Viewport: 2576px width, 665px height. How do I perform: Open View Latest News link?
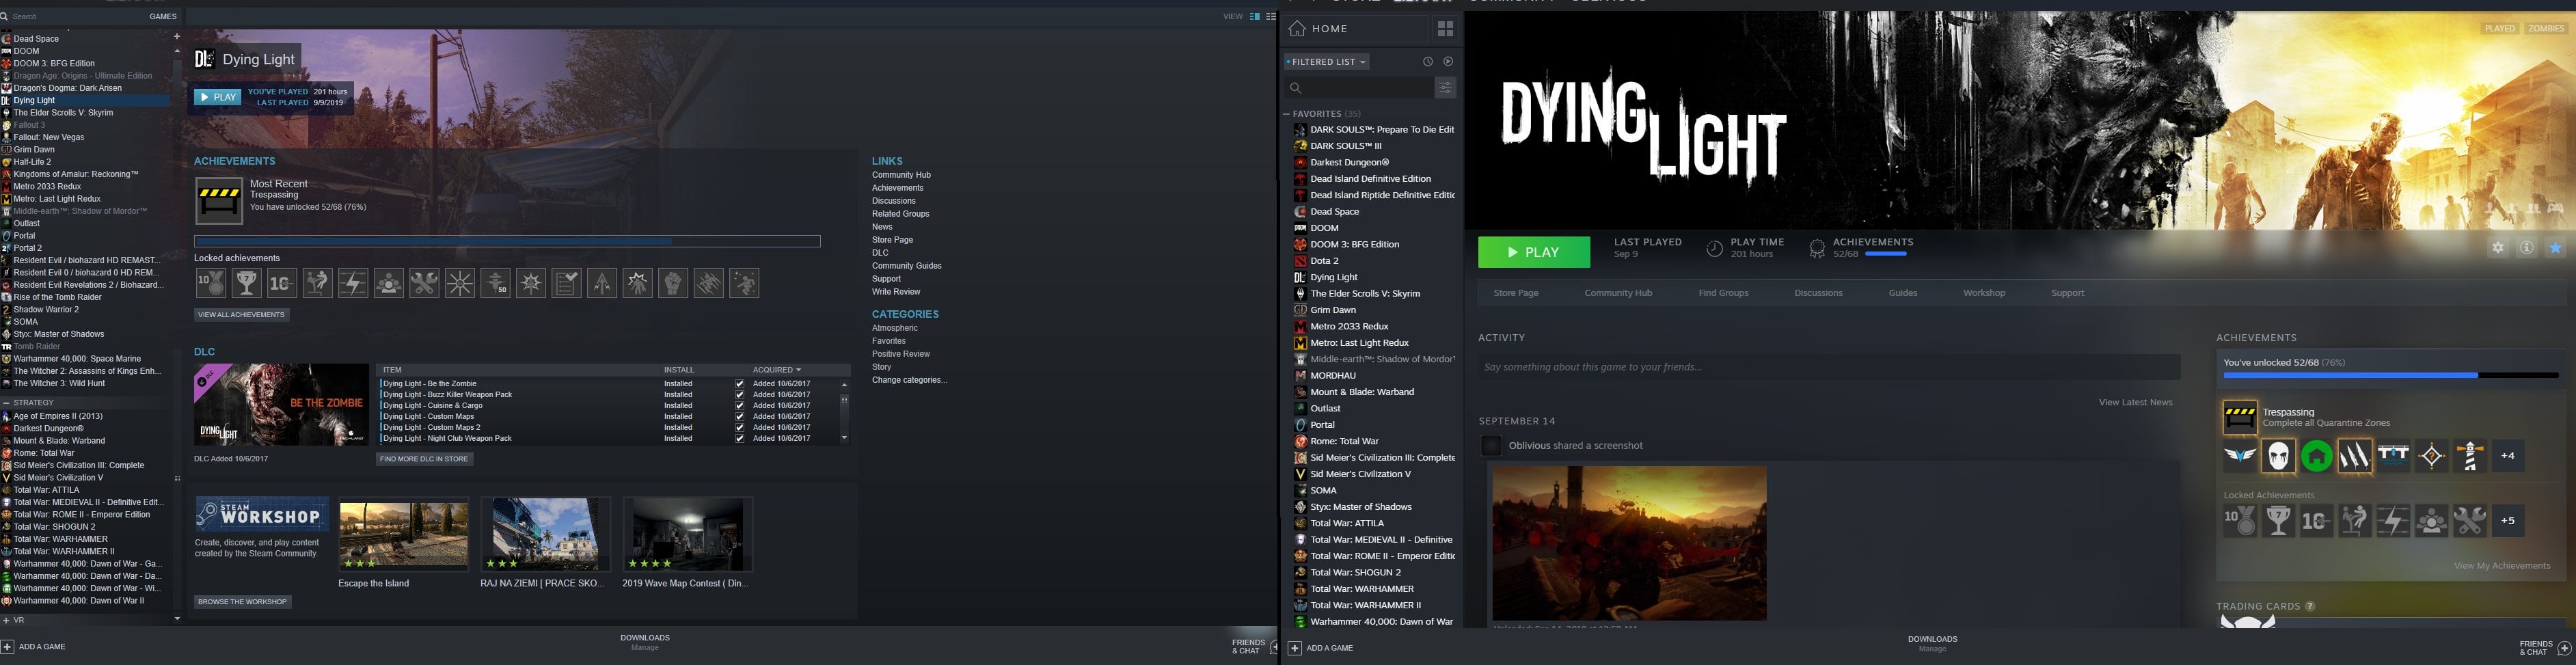click(2135, 402)
